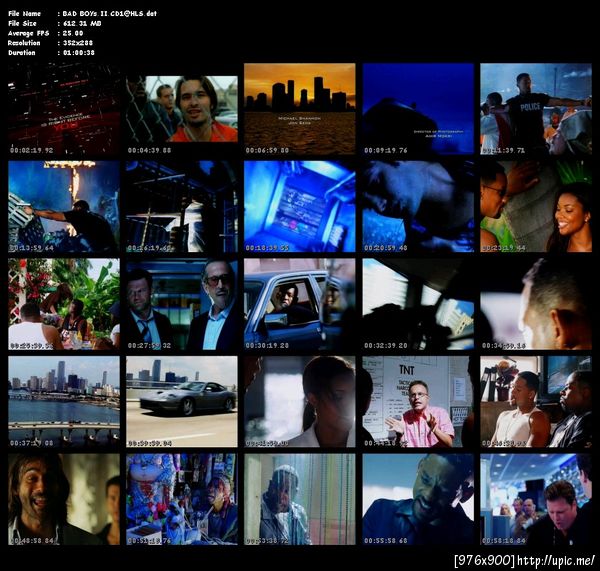The image size is (600, 571).
Task: Click the FPS value '25.00'
Action: tap(73, 33)
